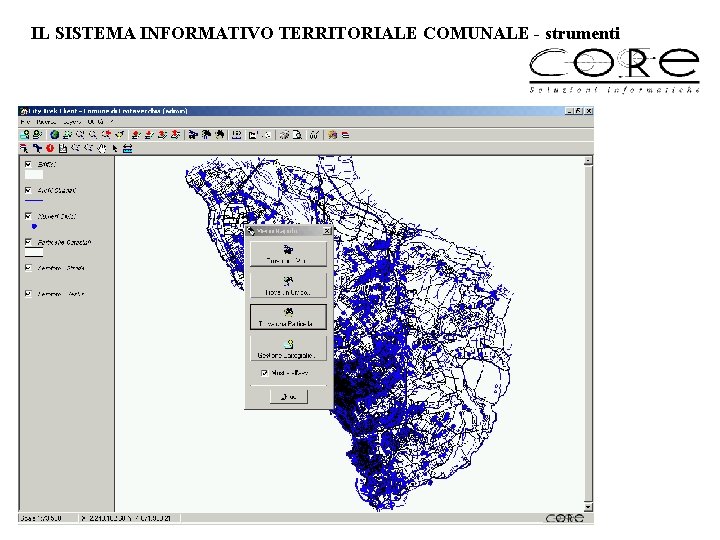Screen dimensions: 720x540
Task: Click the white swatch under first layer
Action: (34, 174)
